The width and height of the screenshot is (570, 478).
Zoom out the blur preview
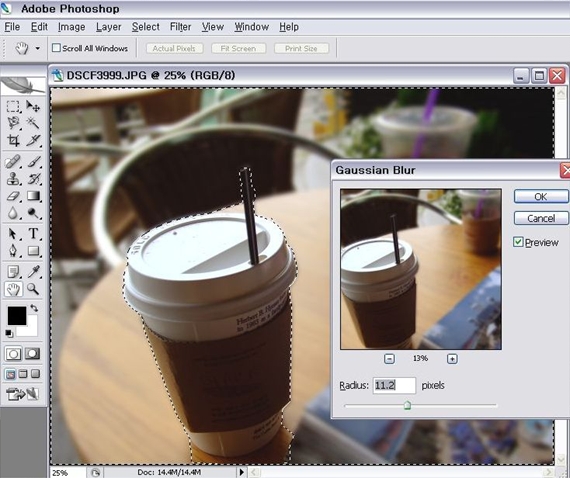tap(389, 359)
